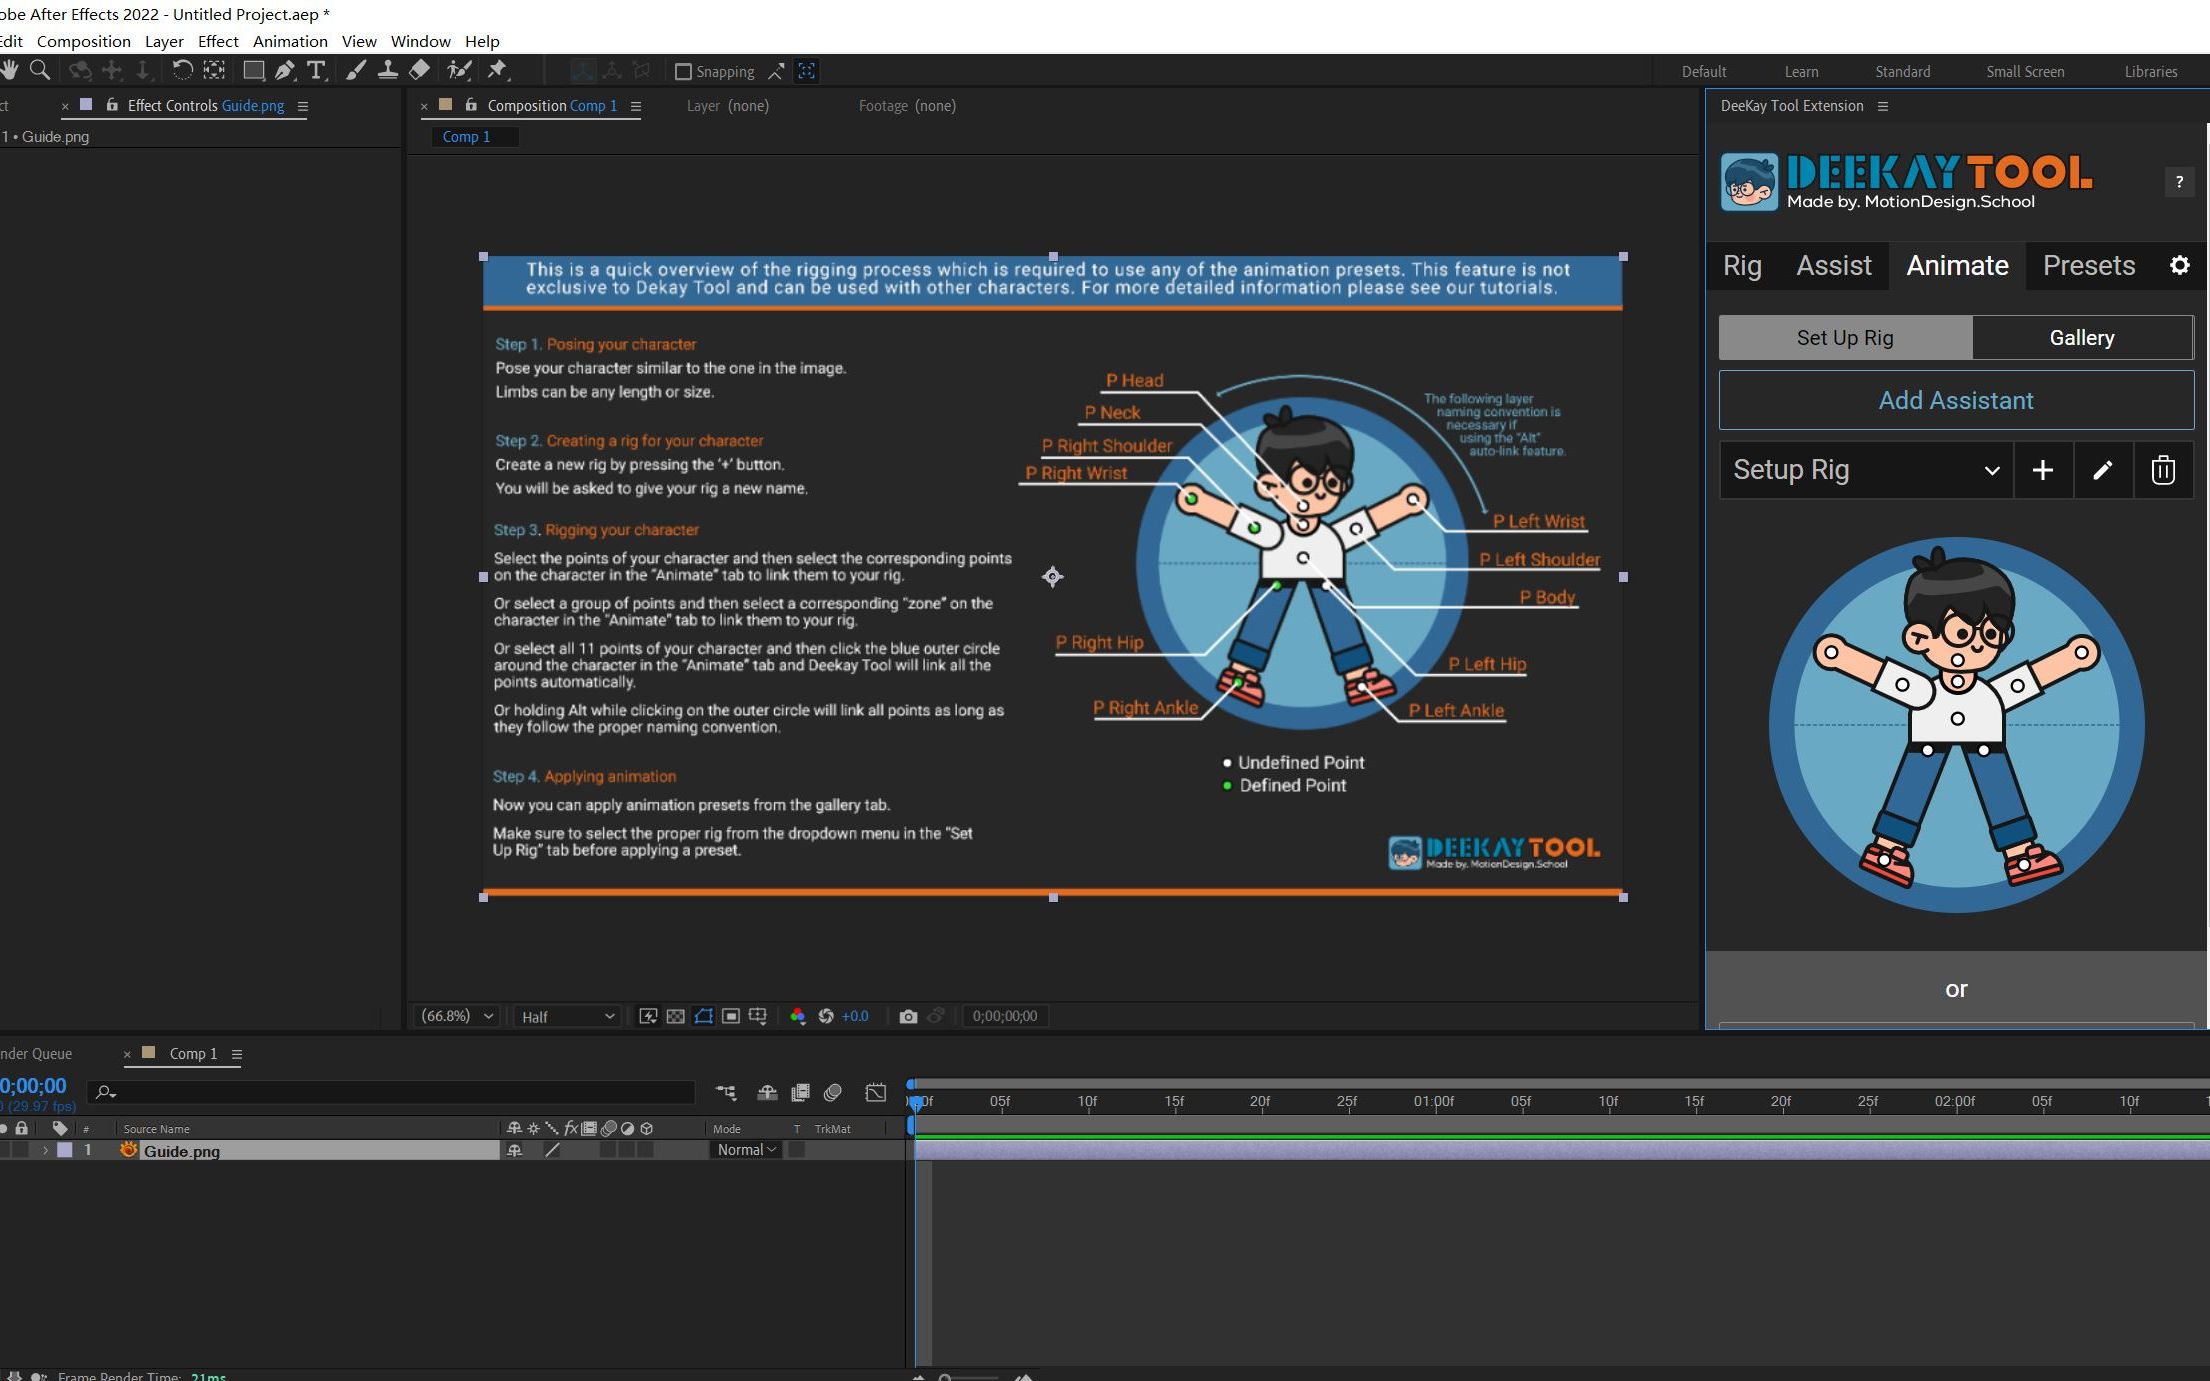Select the Pen tool in toolbar

pyautogui.click(x=285, y=70)
